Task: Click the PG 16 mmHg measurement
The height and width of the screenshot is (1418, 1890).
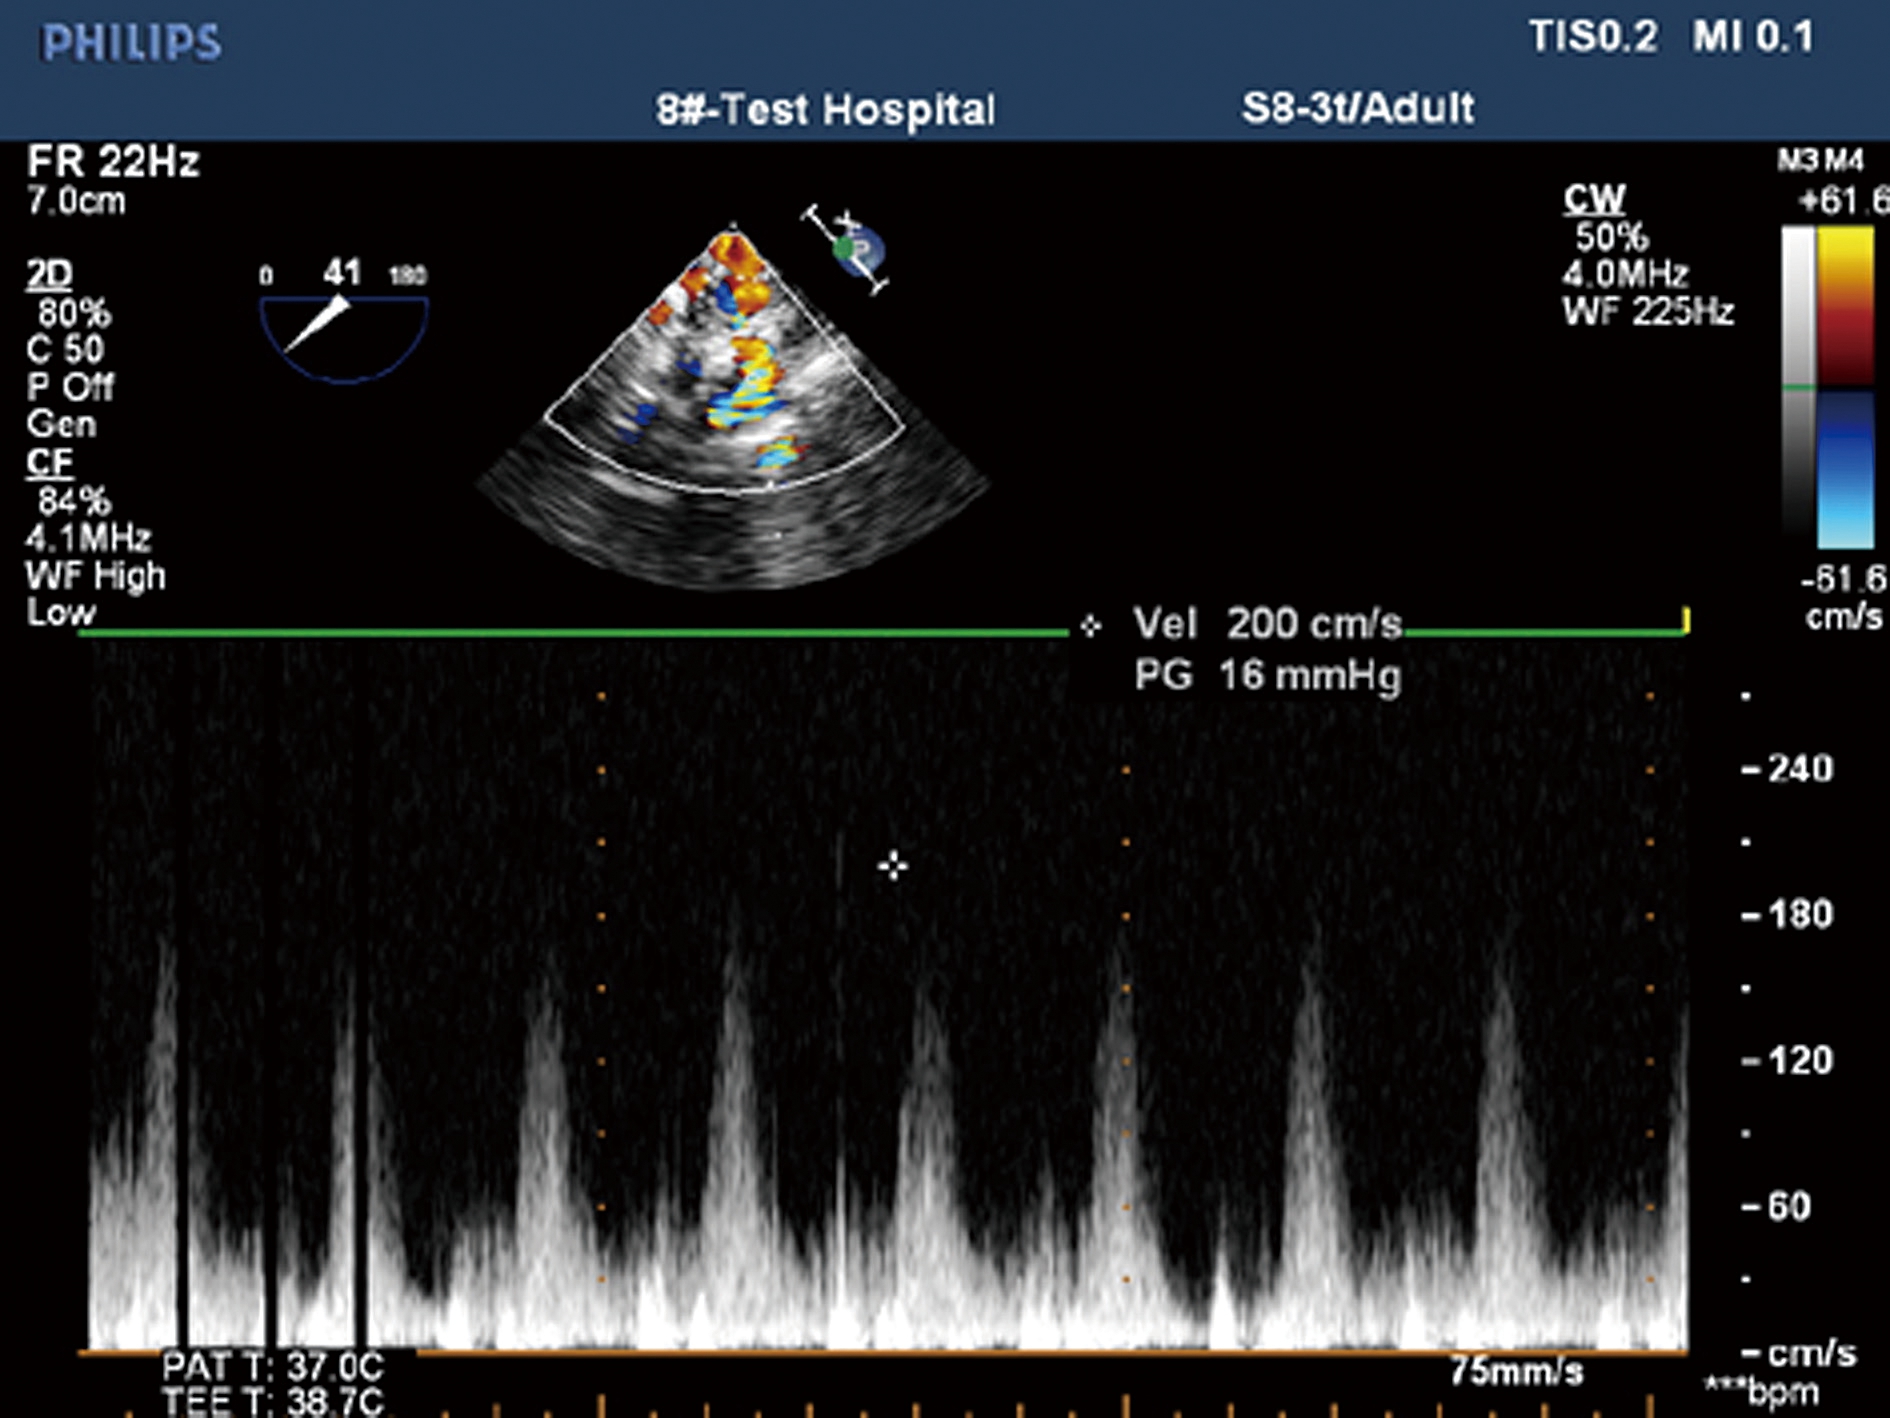Action: [x=1267, y=676]
